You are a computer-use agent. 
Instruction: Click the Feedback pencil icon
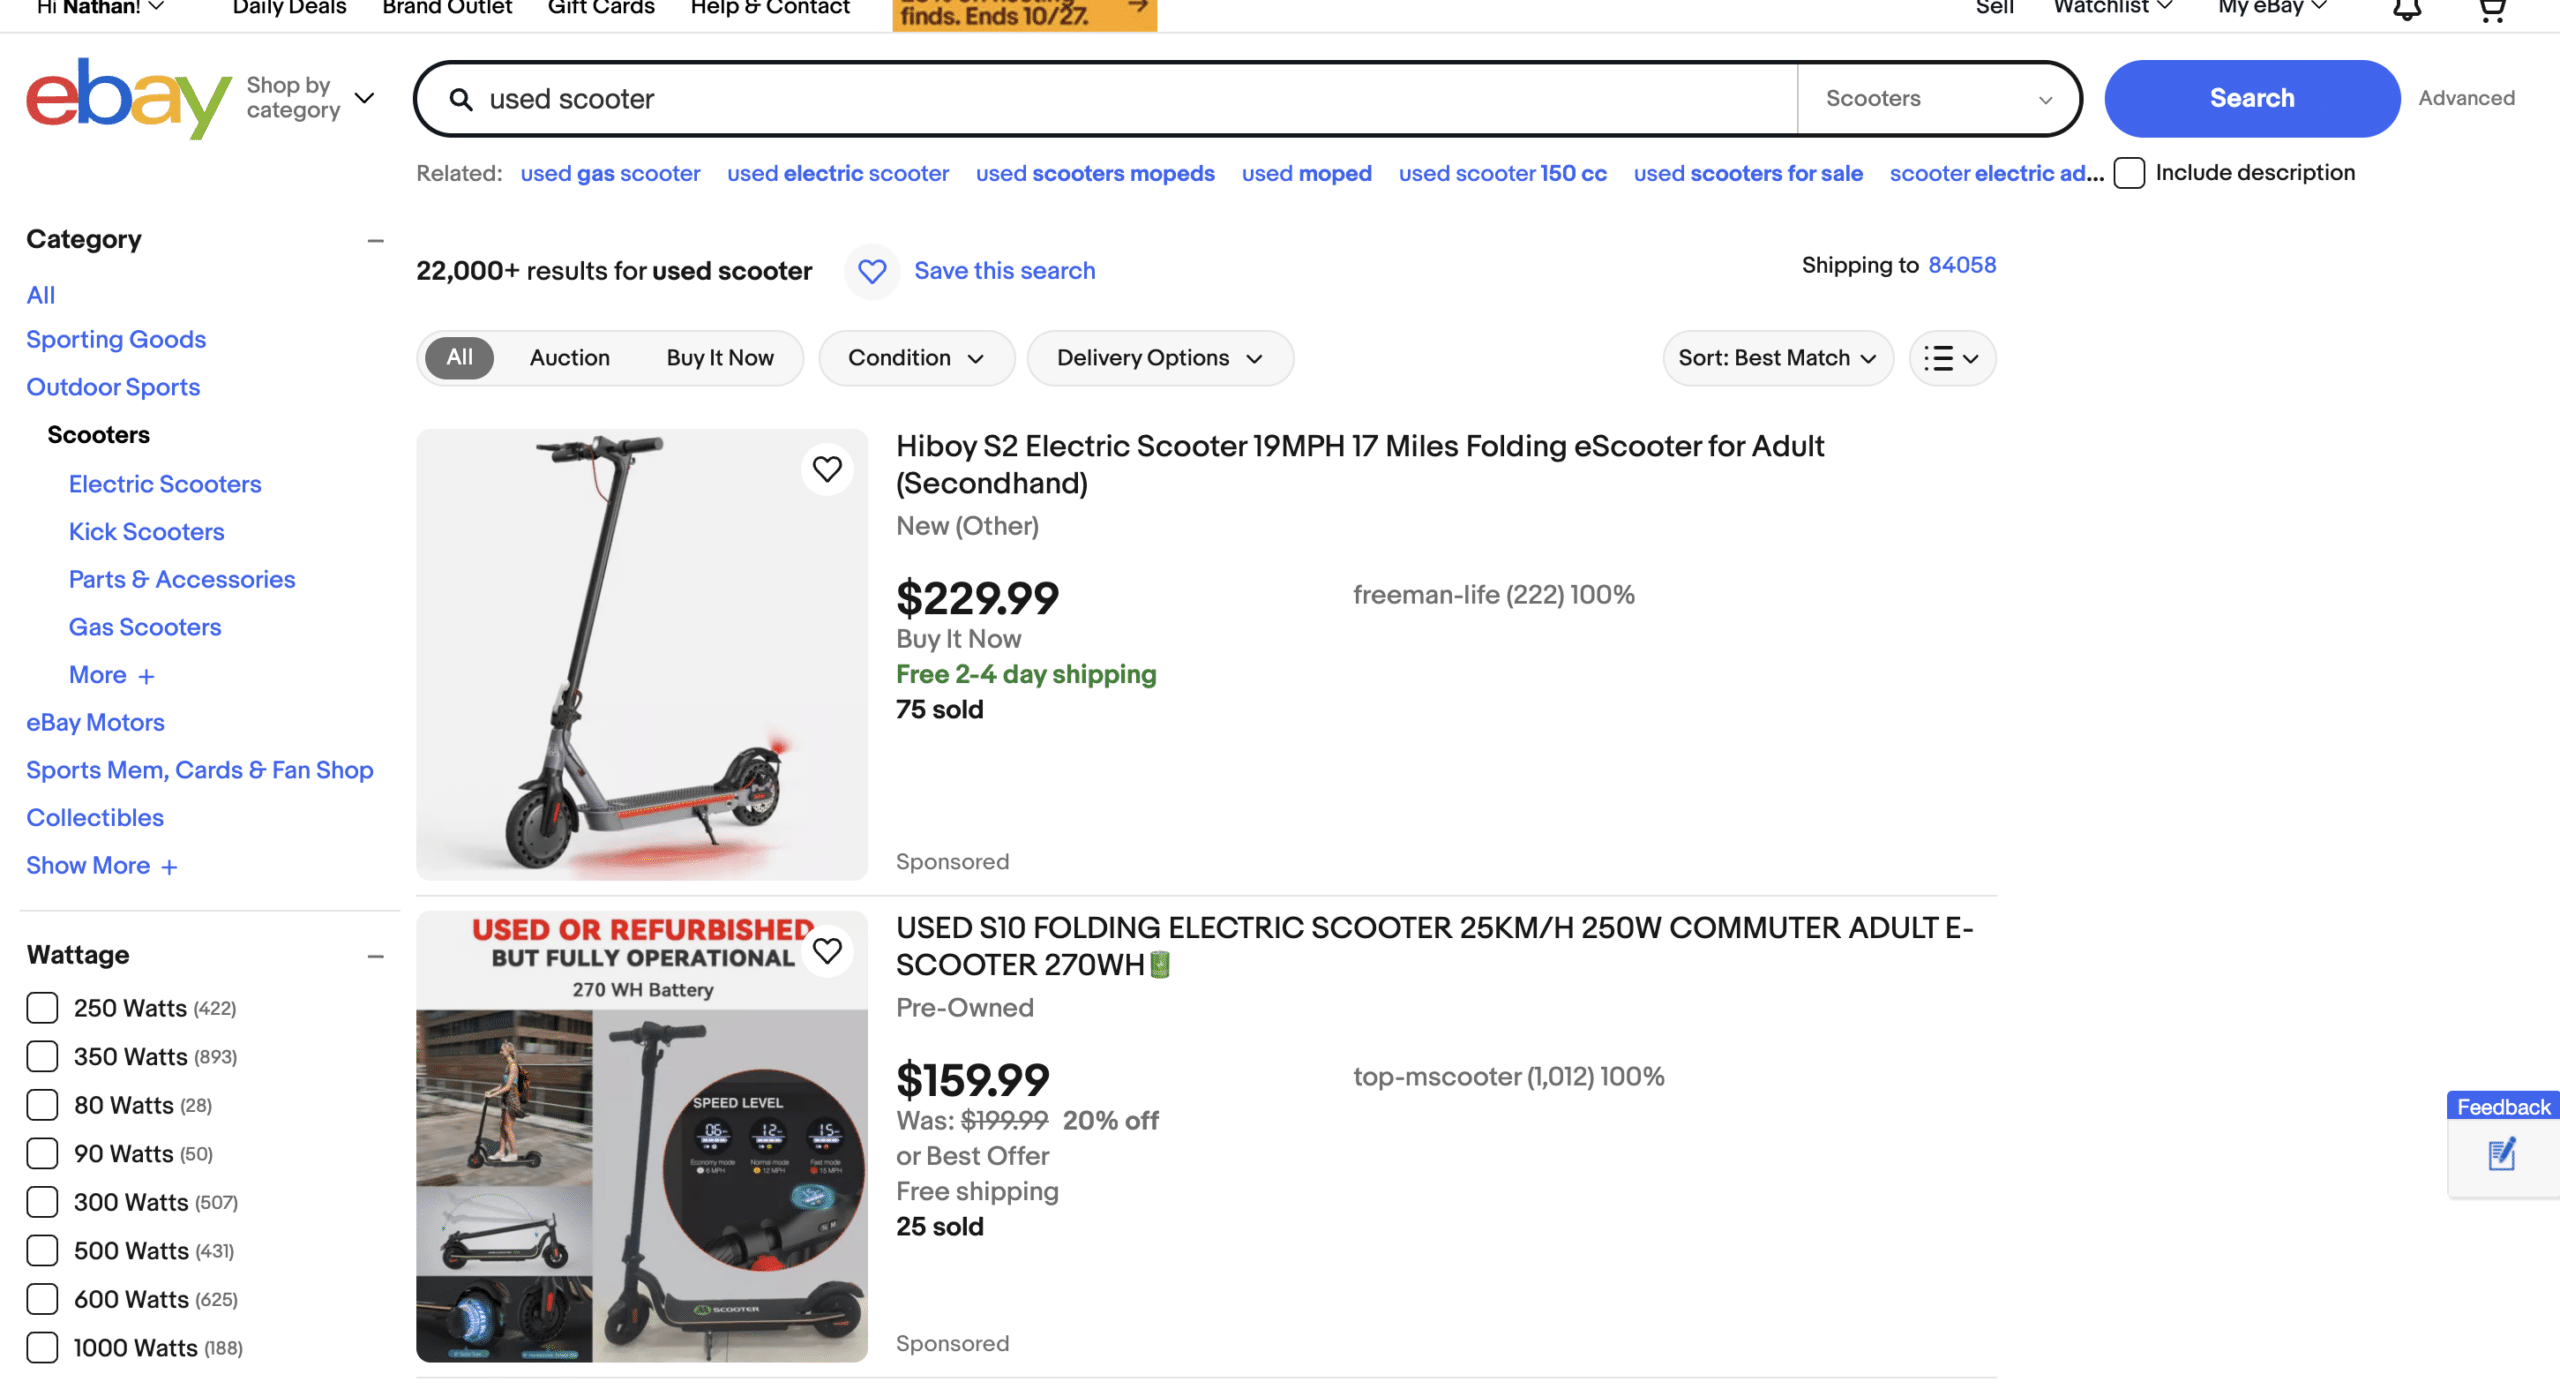(x=2501, y=1155)
